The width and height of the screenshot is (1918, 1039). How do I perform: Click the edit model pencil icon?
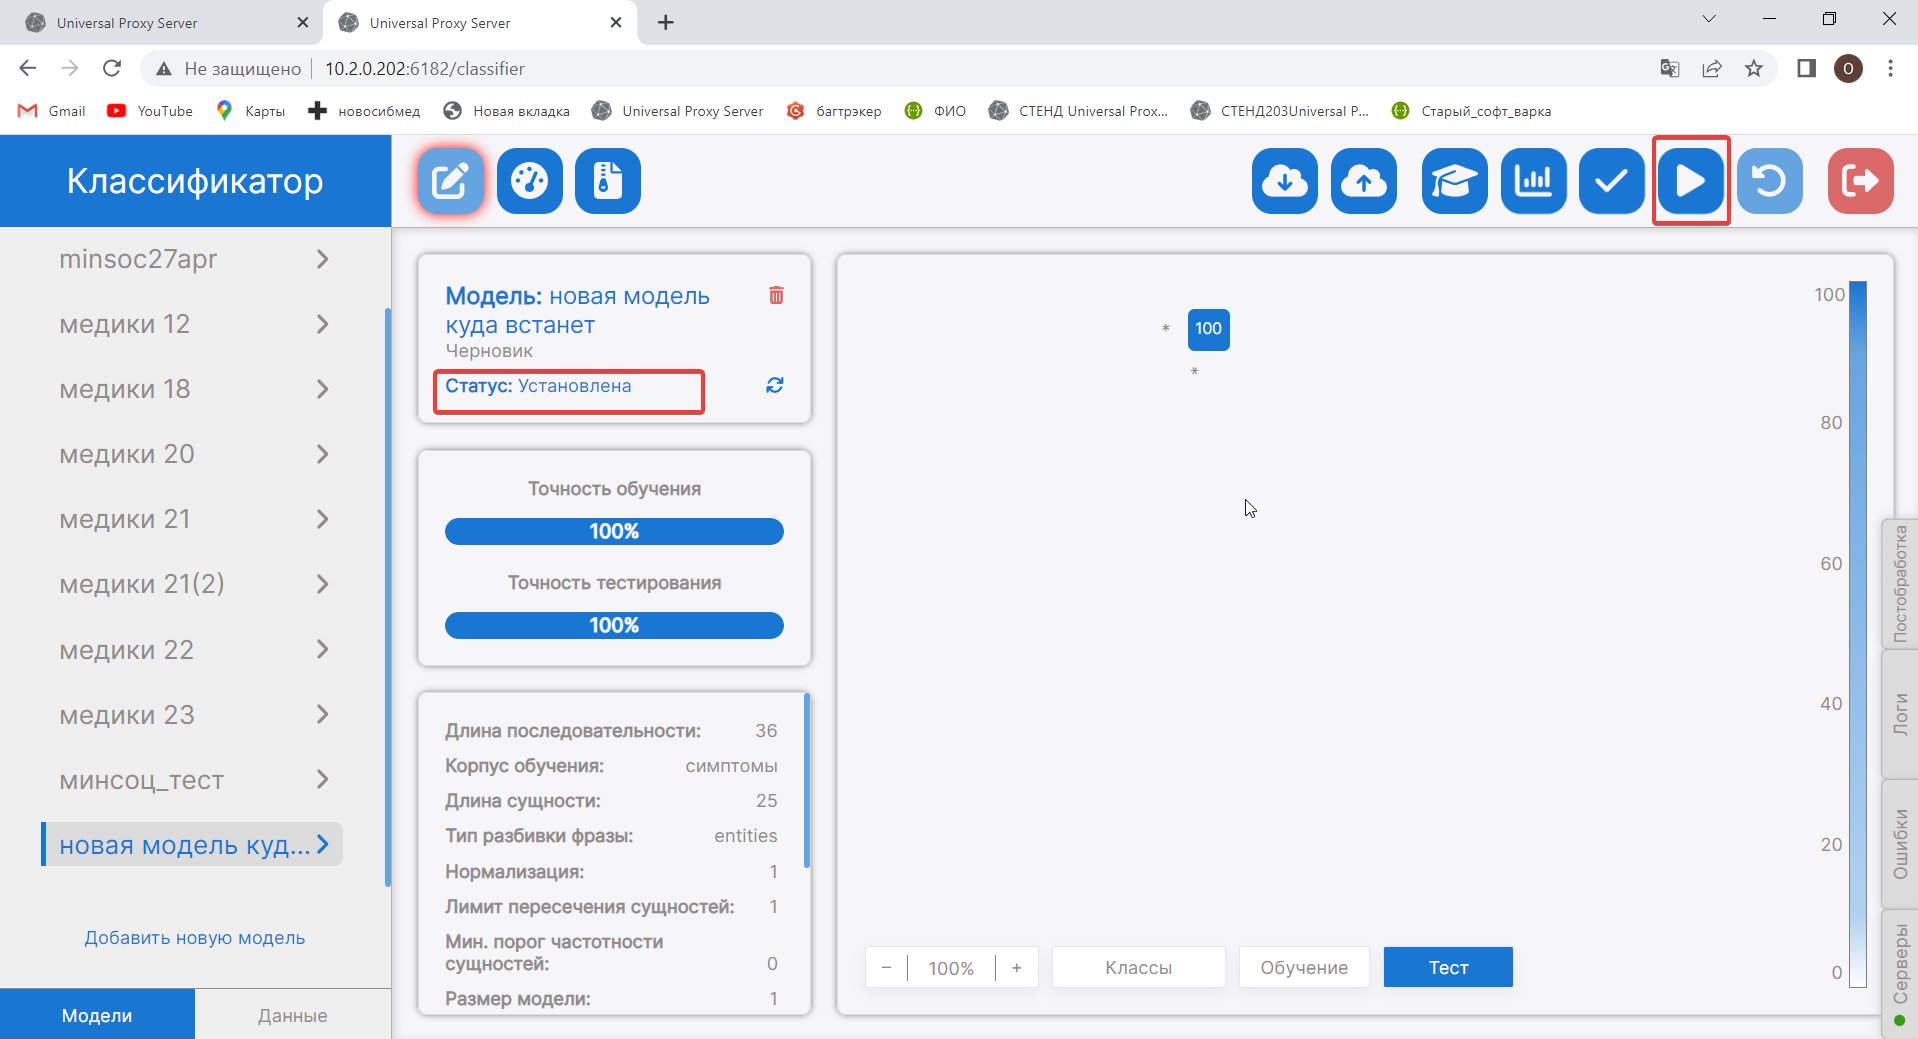pyautogui.click(x=450, y=181)
